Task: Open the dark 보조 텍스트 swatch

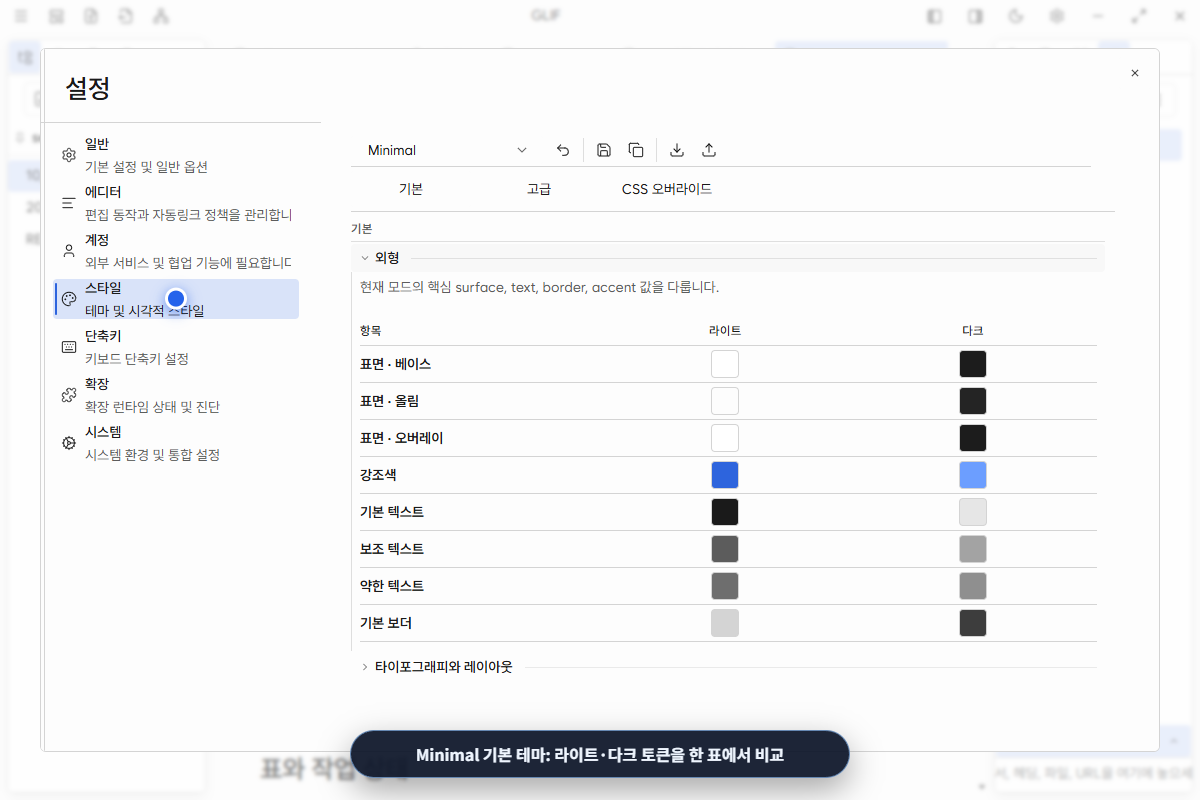Action: click(x=973, y=549)
